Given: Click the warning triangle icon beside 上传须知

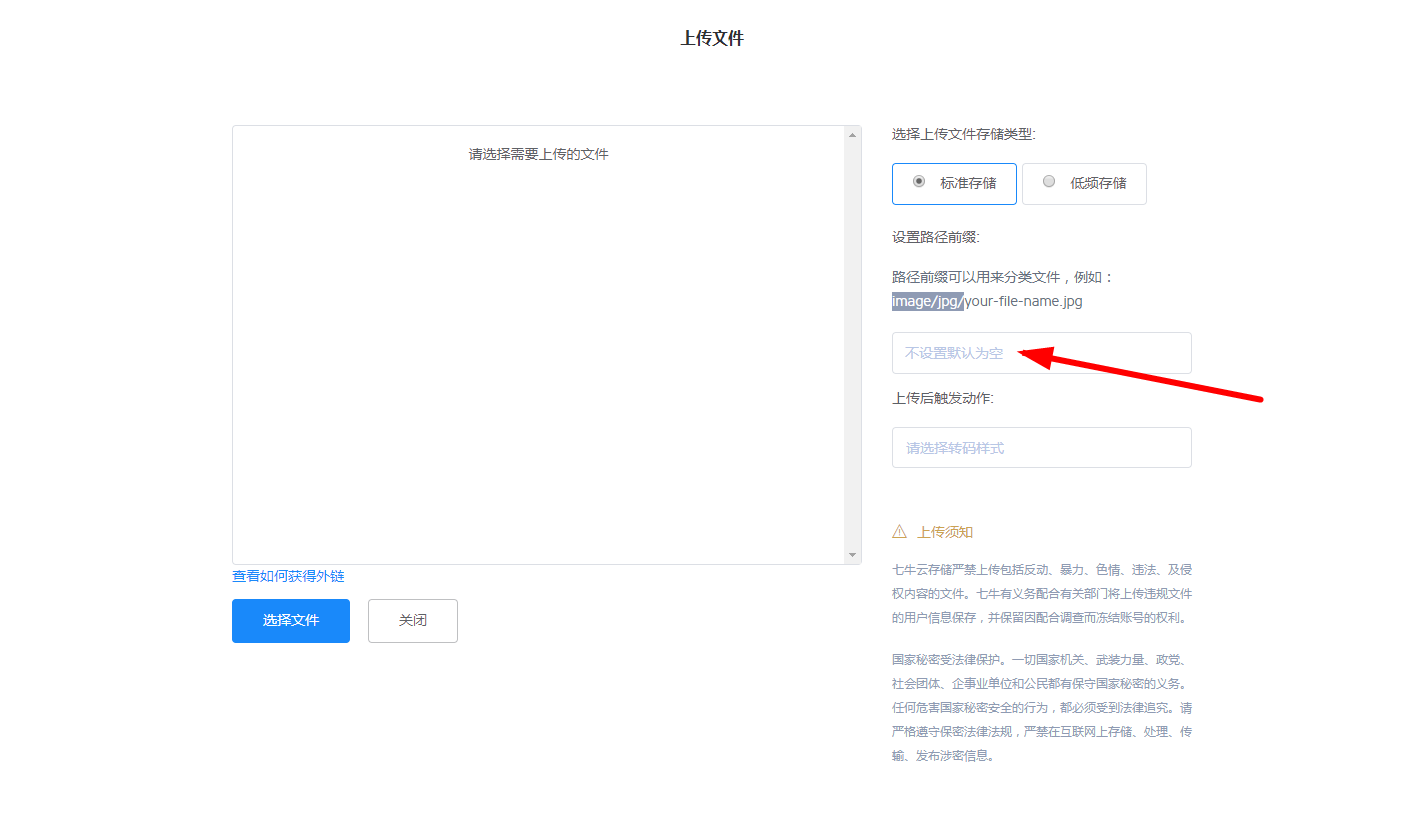Looking at the screenshot, I should [899, 532].
